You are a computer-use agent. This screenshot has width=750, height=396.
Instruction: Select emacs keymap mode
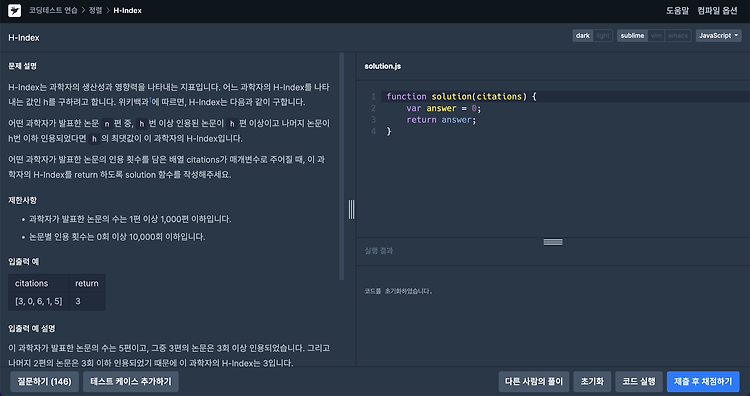click(678, 36)
